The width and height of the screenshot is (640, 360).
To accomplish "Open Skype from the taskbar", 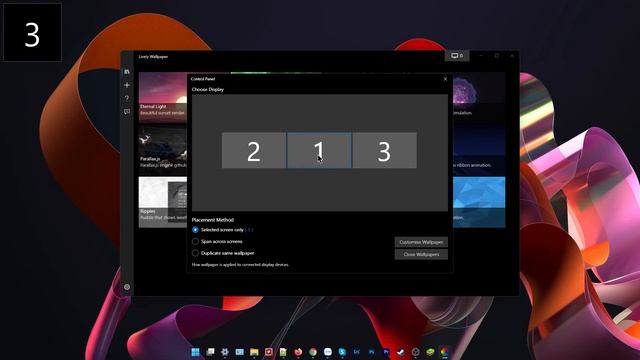I will click(x=342, y=352).
